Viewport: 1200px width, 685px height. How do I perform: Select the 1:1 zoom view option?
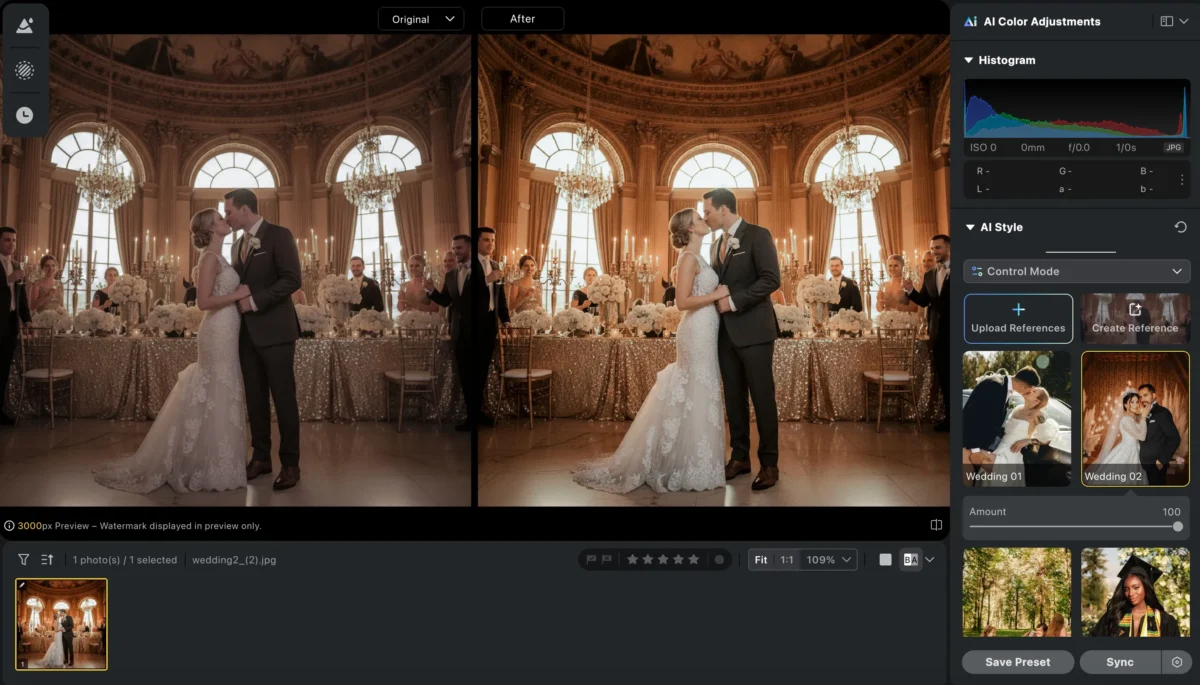click(x=788, y=560)
